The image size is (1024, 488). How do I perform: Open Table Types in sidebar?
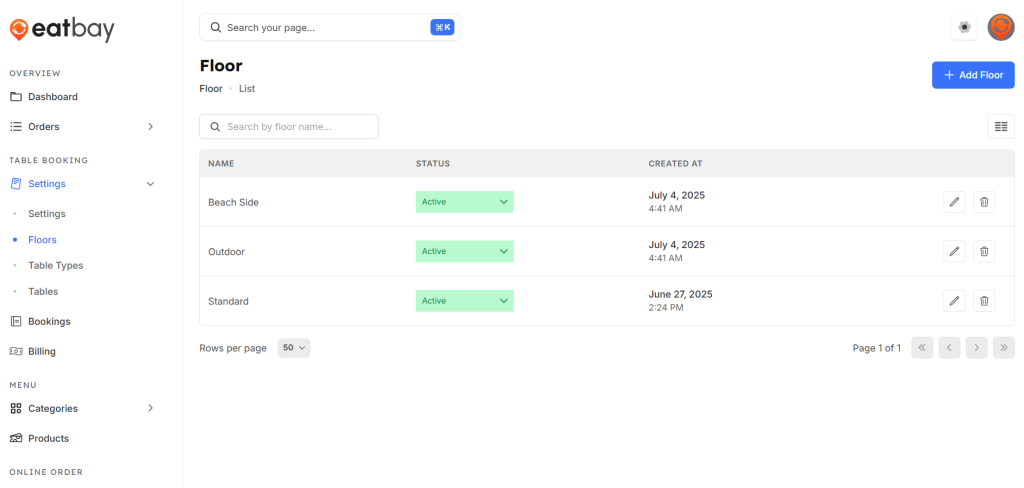[55, 266]
